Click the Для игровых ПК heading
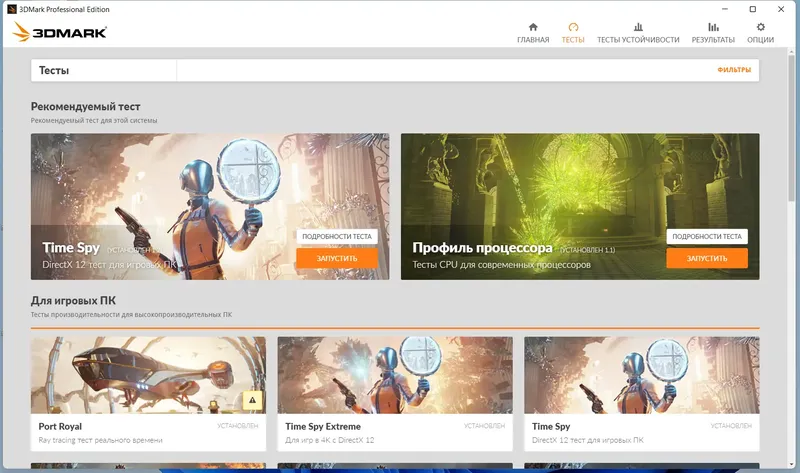The image size is (800, 473). [x=73, y=301]
